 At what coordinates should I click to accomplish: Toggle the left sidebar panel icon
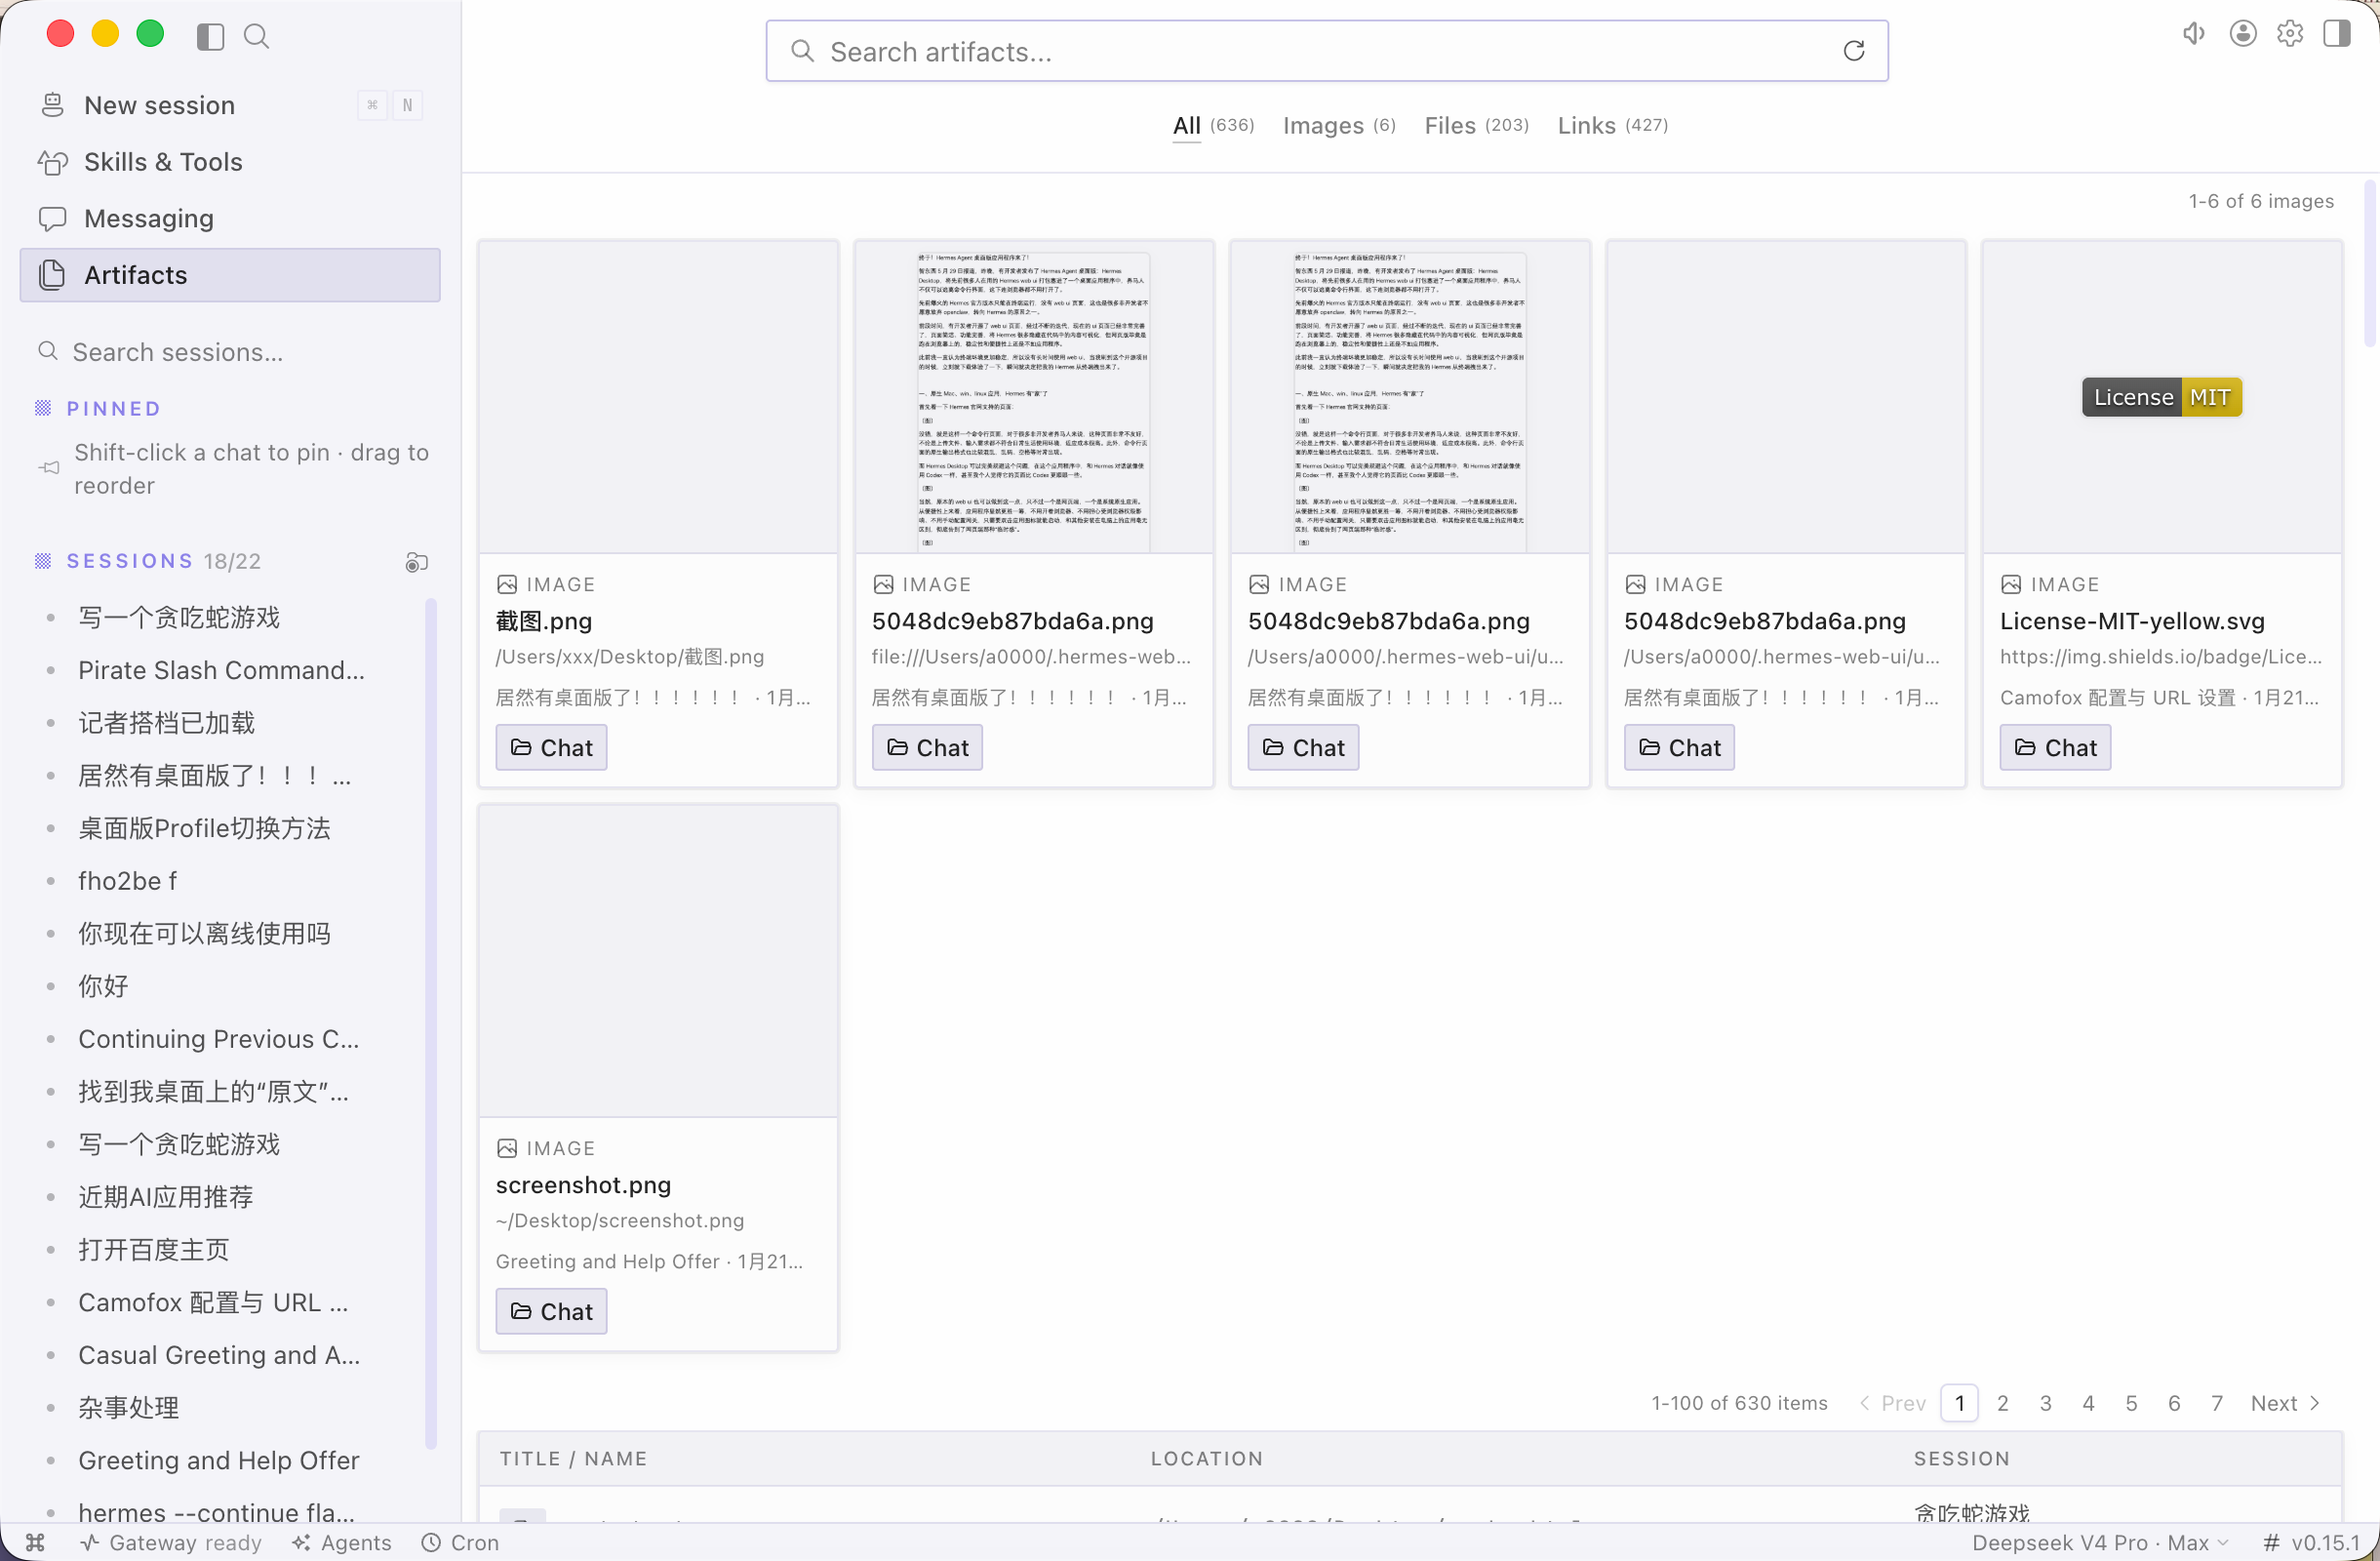click(x=210, y=37)
